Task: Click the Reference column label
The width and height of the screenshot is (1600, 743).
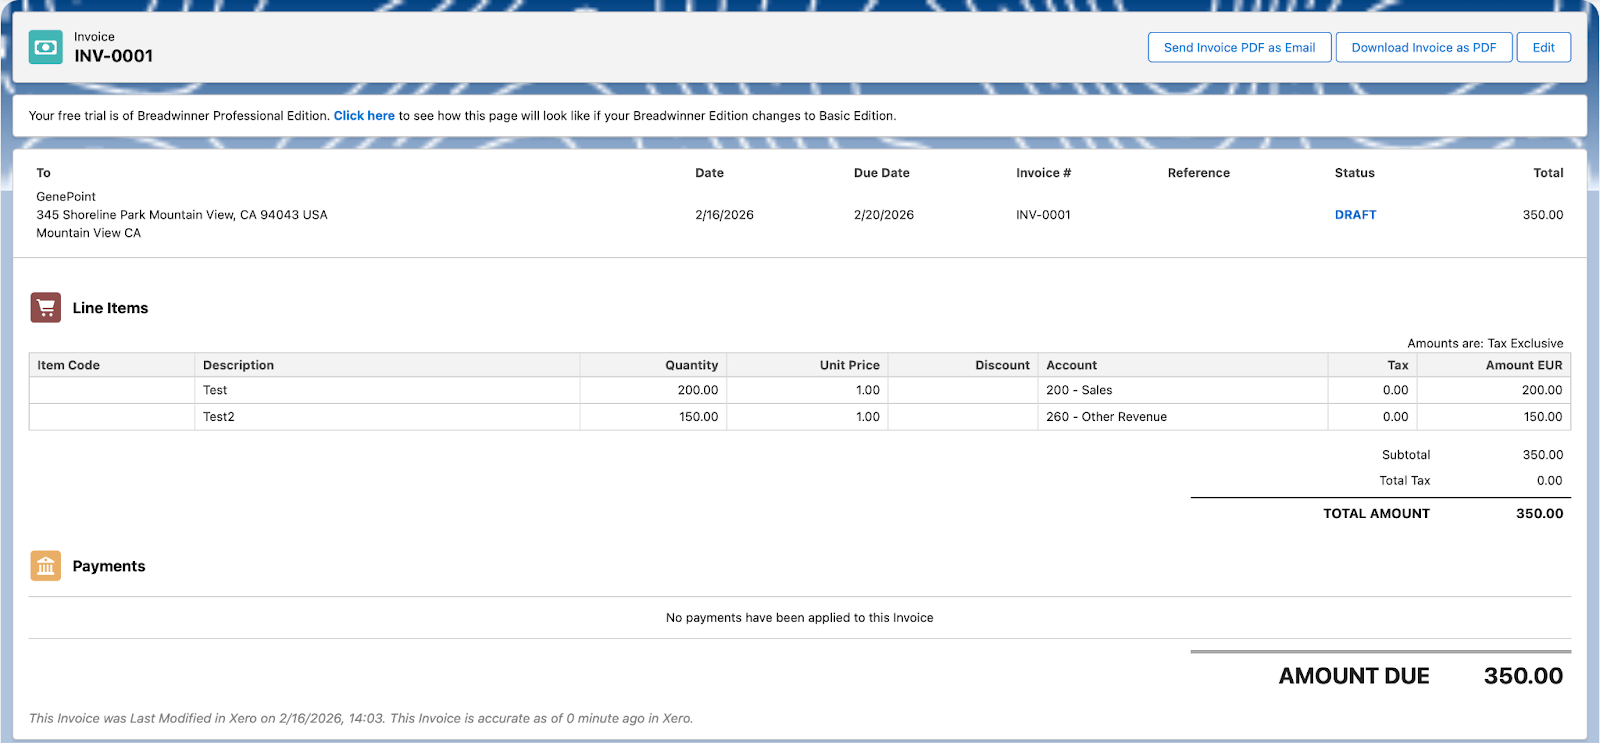Action: point(1199,173)
